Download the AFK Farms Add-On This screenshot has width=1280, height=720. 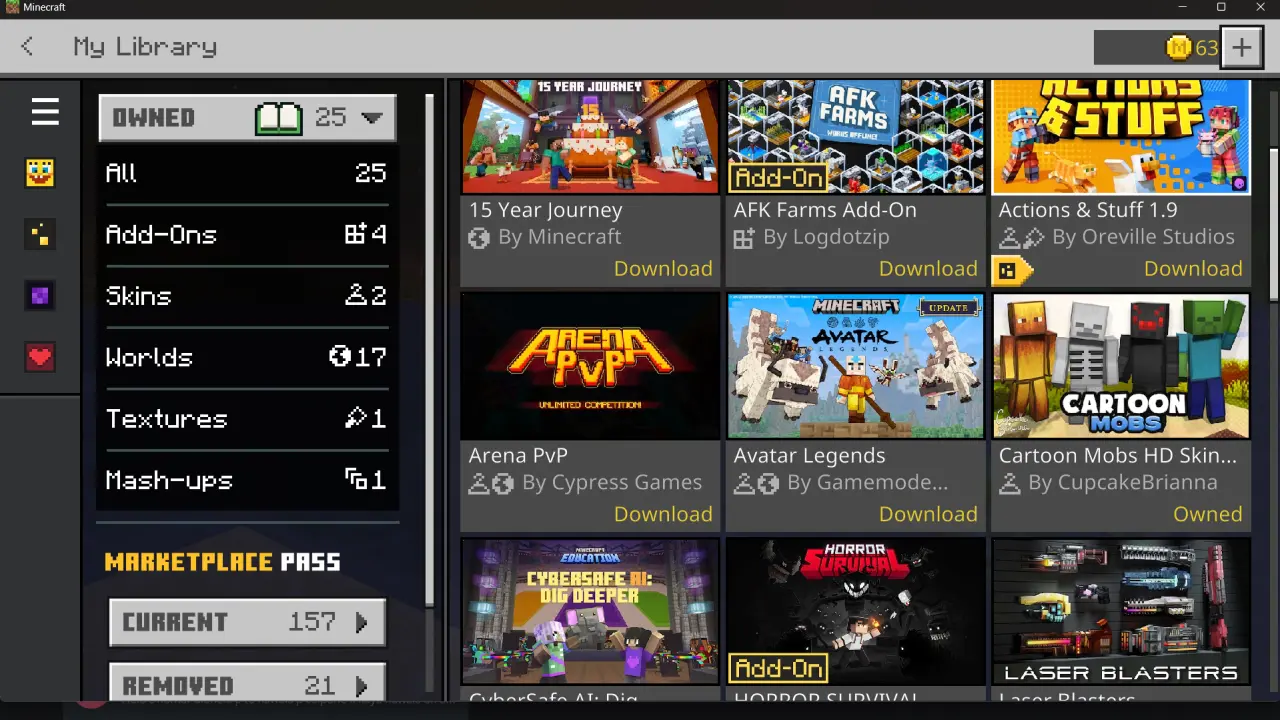click(928, 269)
